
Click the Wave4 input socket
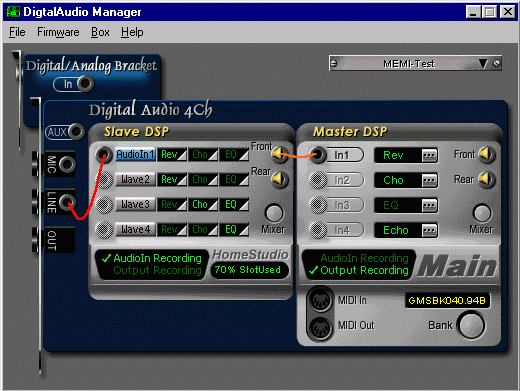point(104,230)
